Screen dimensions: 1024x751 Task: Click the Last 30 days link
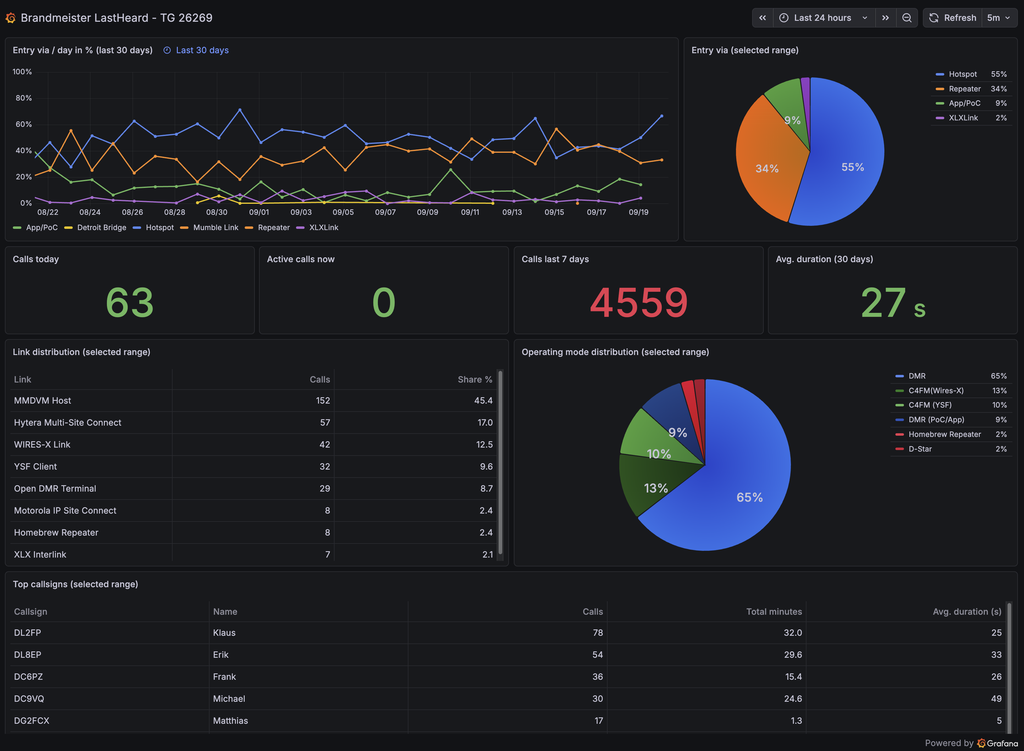(x=202, y=50)
